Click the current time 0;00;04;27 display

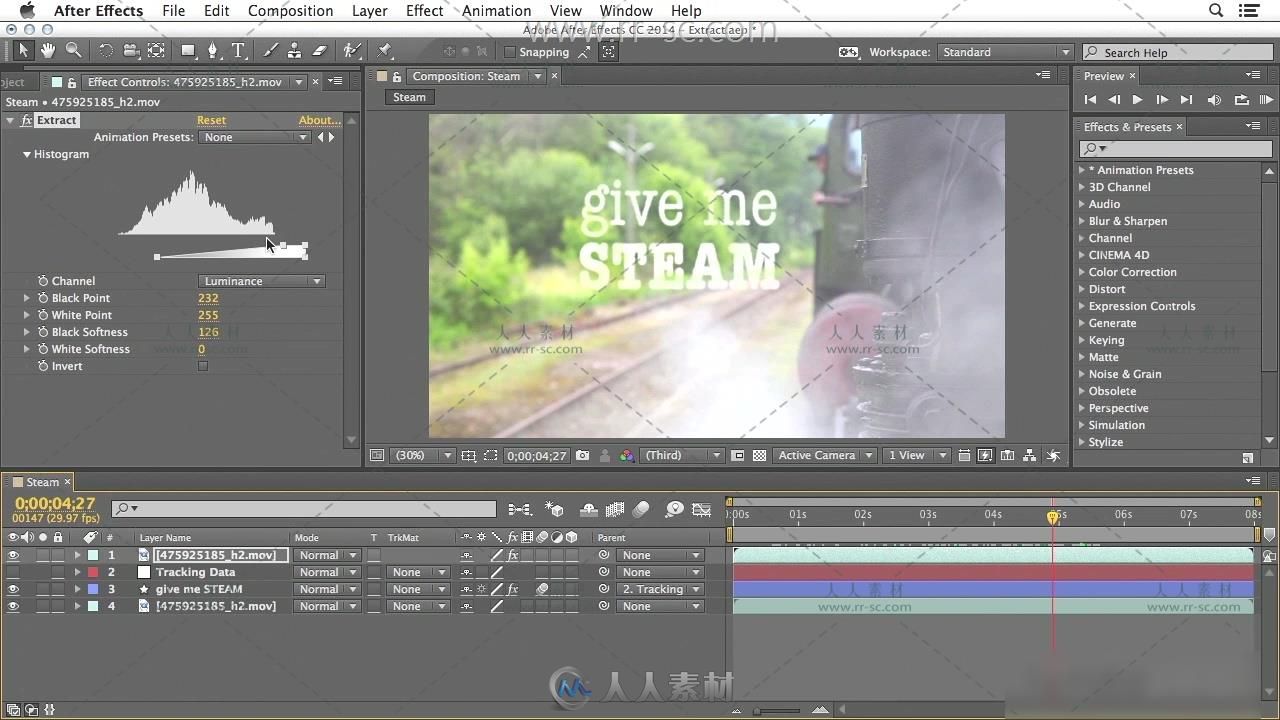(x=55, y=504)
